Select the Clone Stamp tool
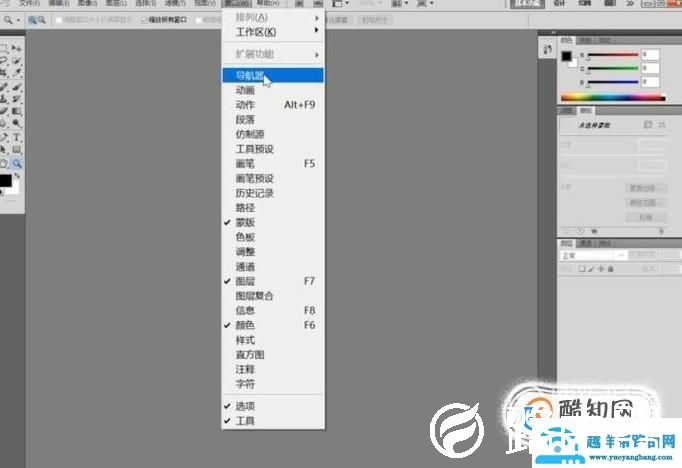 click(3, 99)
